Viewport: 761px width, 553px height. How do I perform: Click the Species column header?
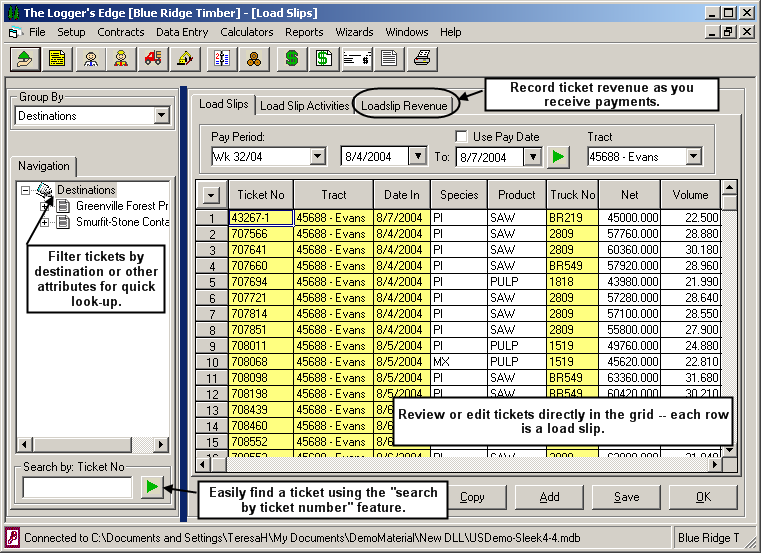click(459, 195)
